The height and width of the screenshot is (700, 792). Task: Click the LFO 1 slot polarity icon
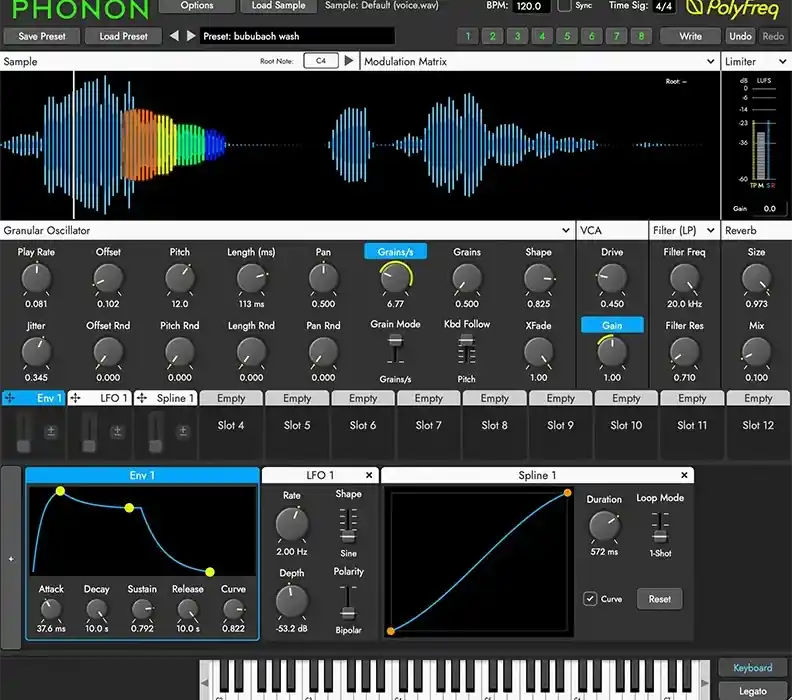point(117,431)
